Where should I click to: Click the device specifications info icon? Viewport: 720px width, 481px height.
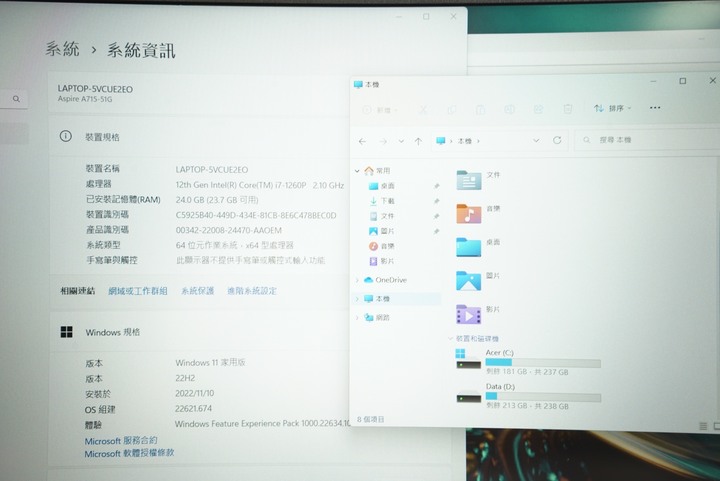66,136
